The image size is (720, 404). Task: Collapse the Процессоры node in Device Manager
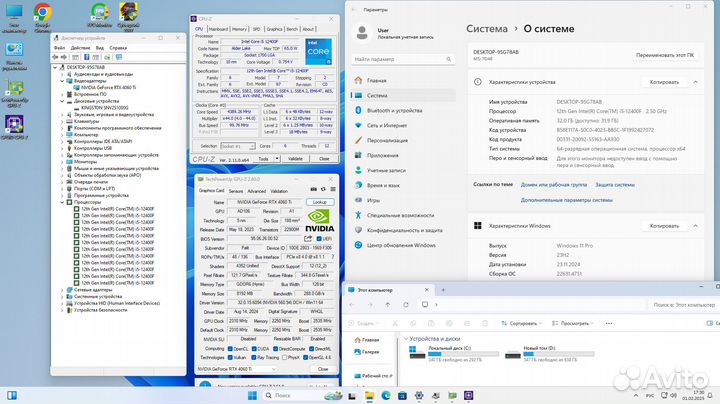62,202
